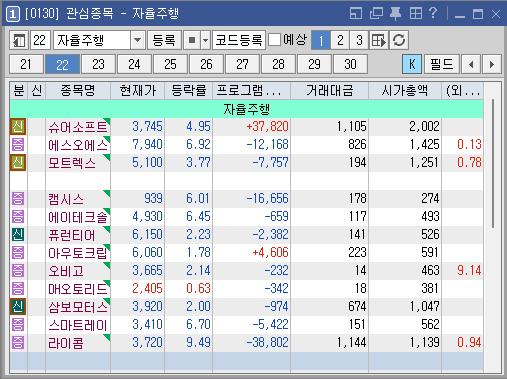Refresh the watchlist with the reload icon

pyautogui.click(x=399, y=40)
